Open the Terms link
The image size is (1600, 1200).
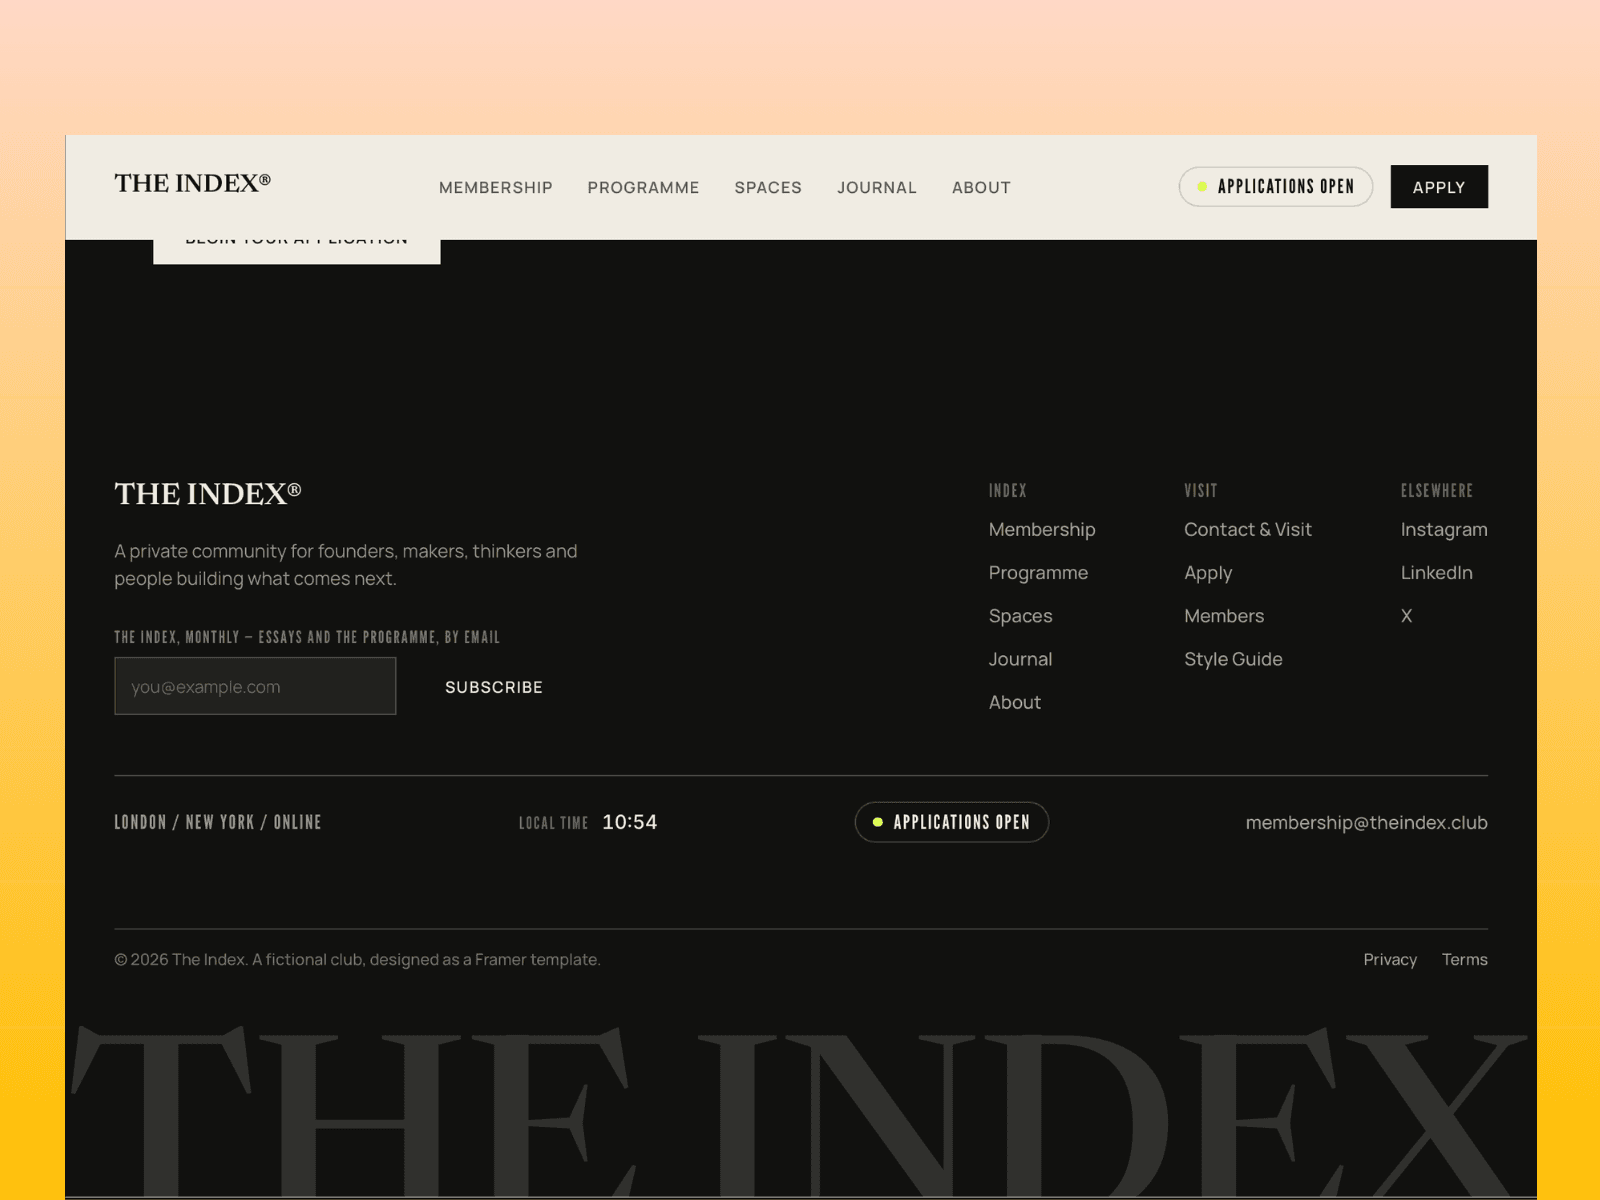(1465, 959)
